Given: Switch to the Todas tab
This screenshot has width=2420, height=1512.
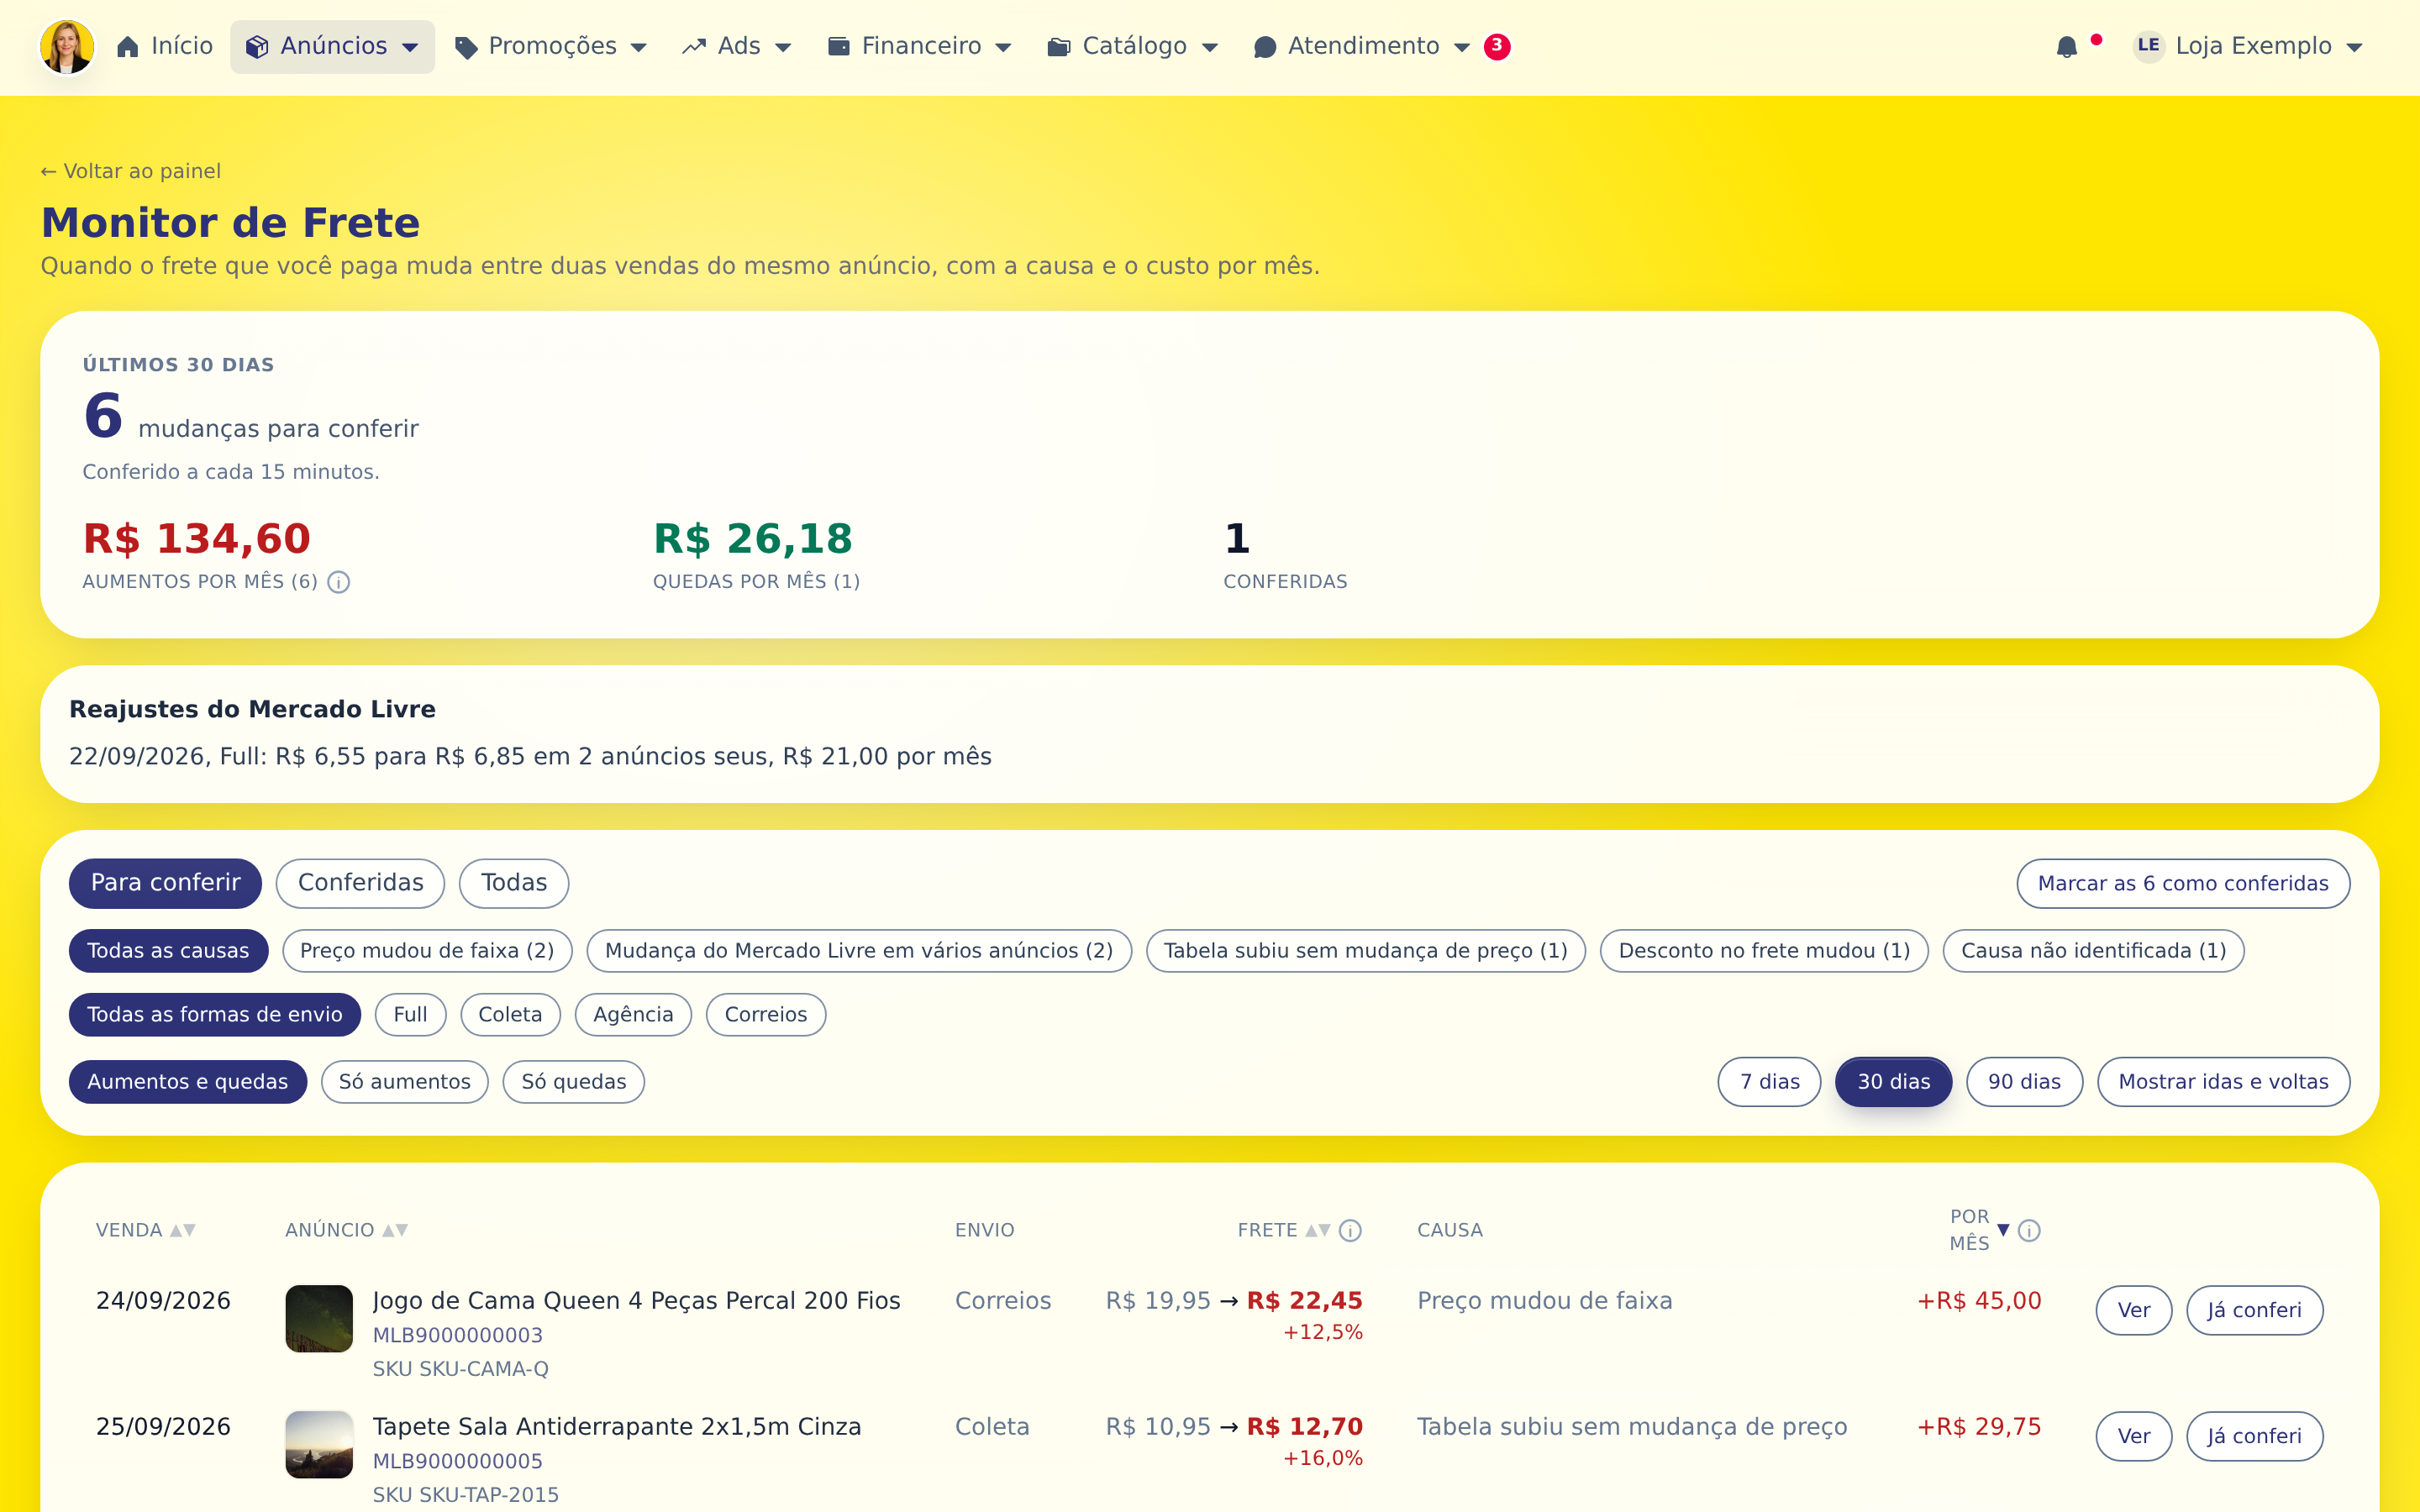Looking at the screenshot, I should (514, 883).
